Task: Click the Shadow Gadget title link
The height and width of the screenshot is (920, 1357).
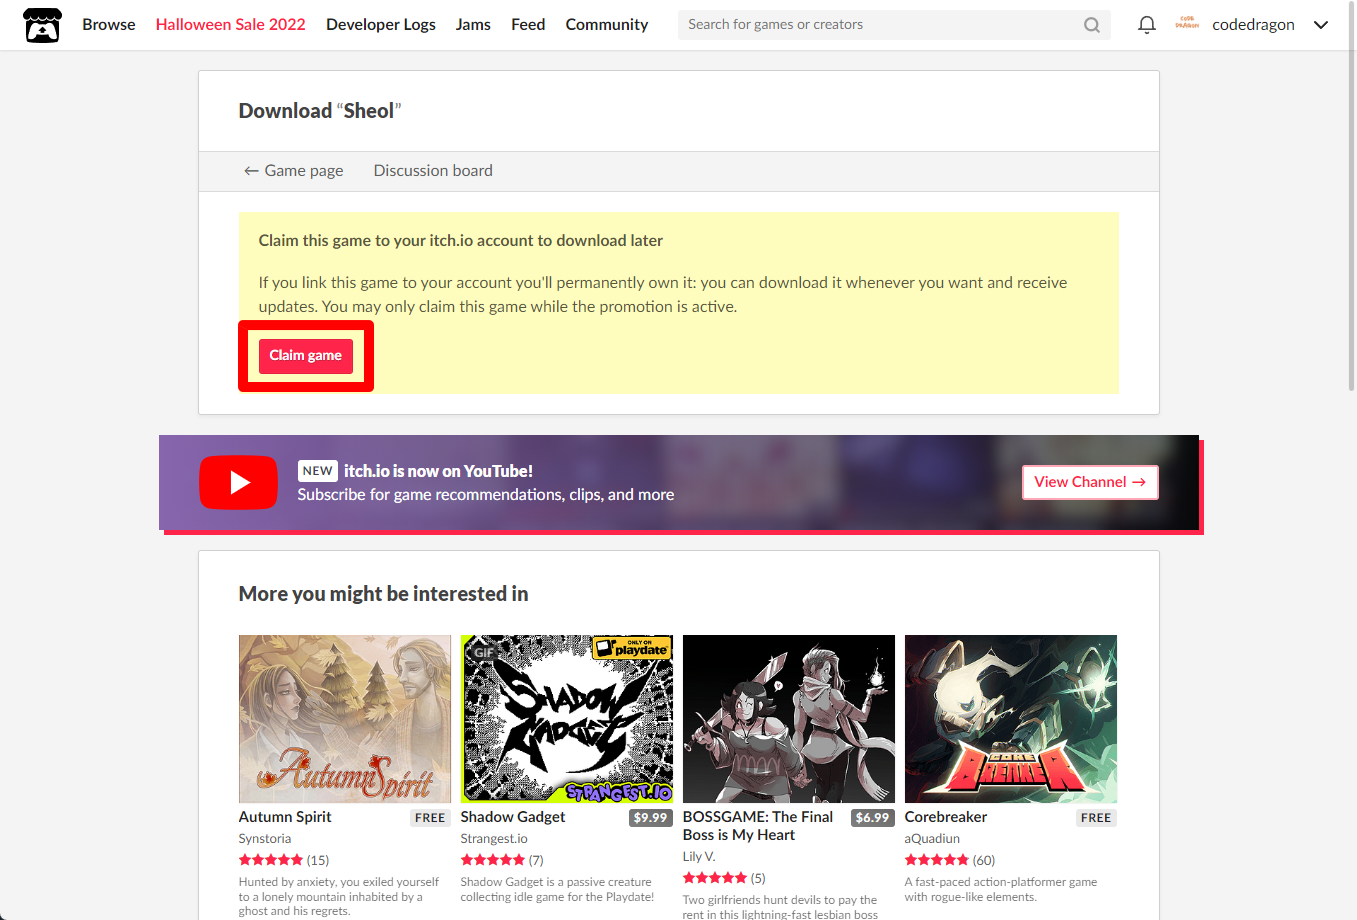Action: pos(513,817)
